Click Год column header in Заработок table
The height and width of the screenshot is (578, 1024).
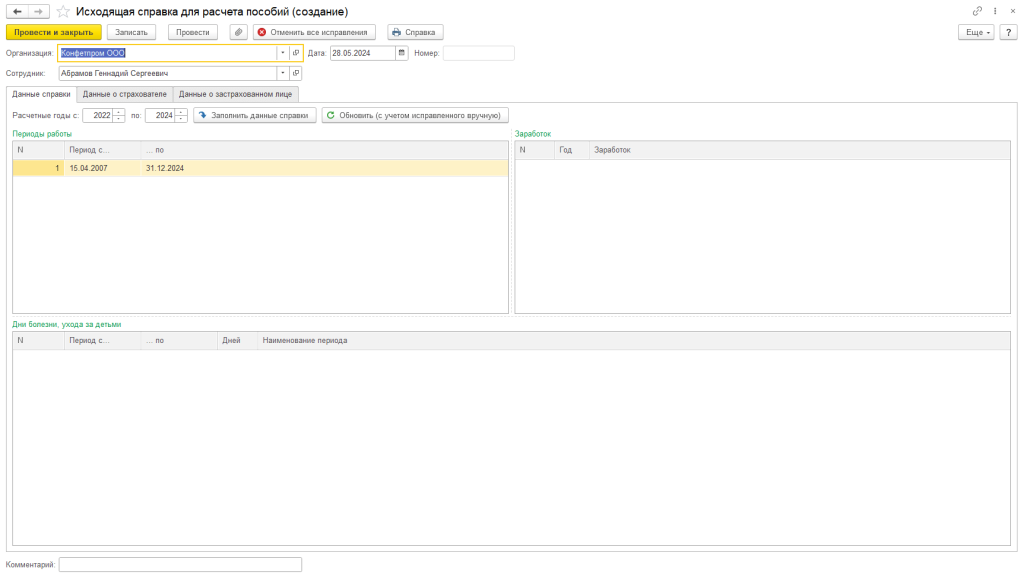coord(572,150)
